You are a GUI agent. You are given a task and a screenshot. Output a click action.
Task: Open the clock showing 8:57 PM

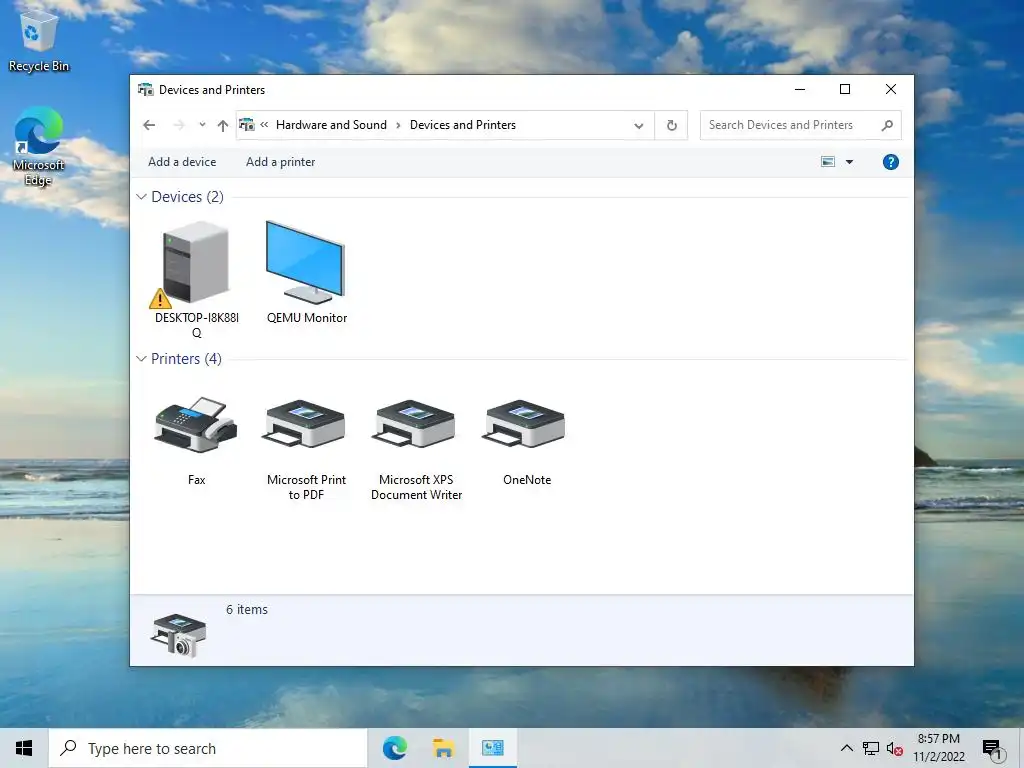938,748
